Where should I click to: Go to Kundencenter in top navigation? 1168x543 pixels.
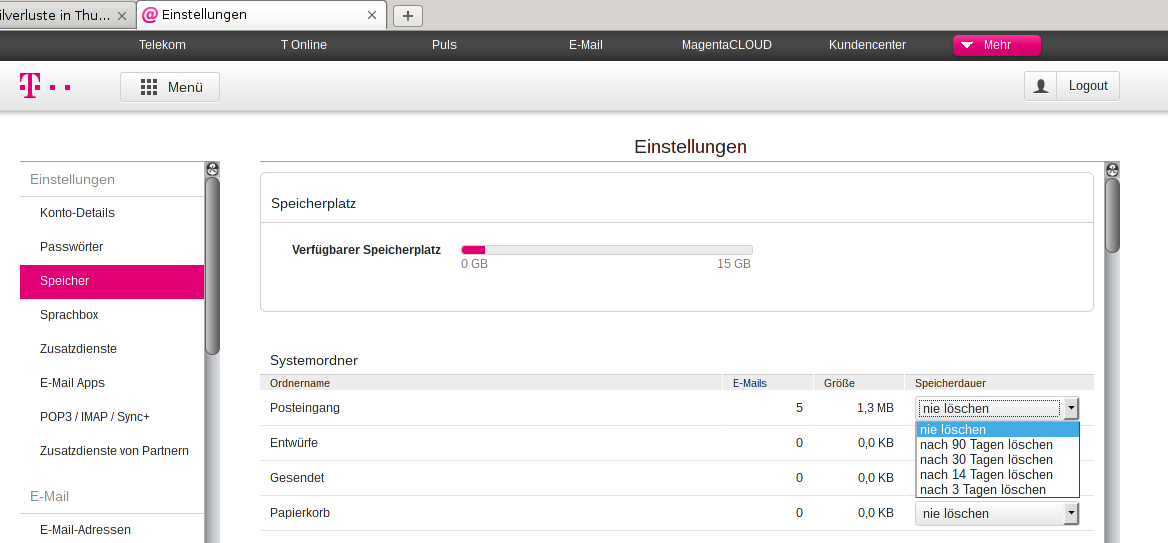(867, 45)
